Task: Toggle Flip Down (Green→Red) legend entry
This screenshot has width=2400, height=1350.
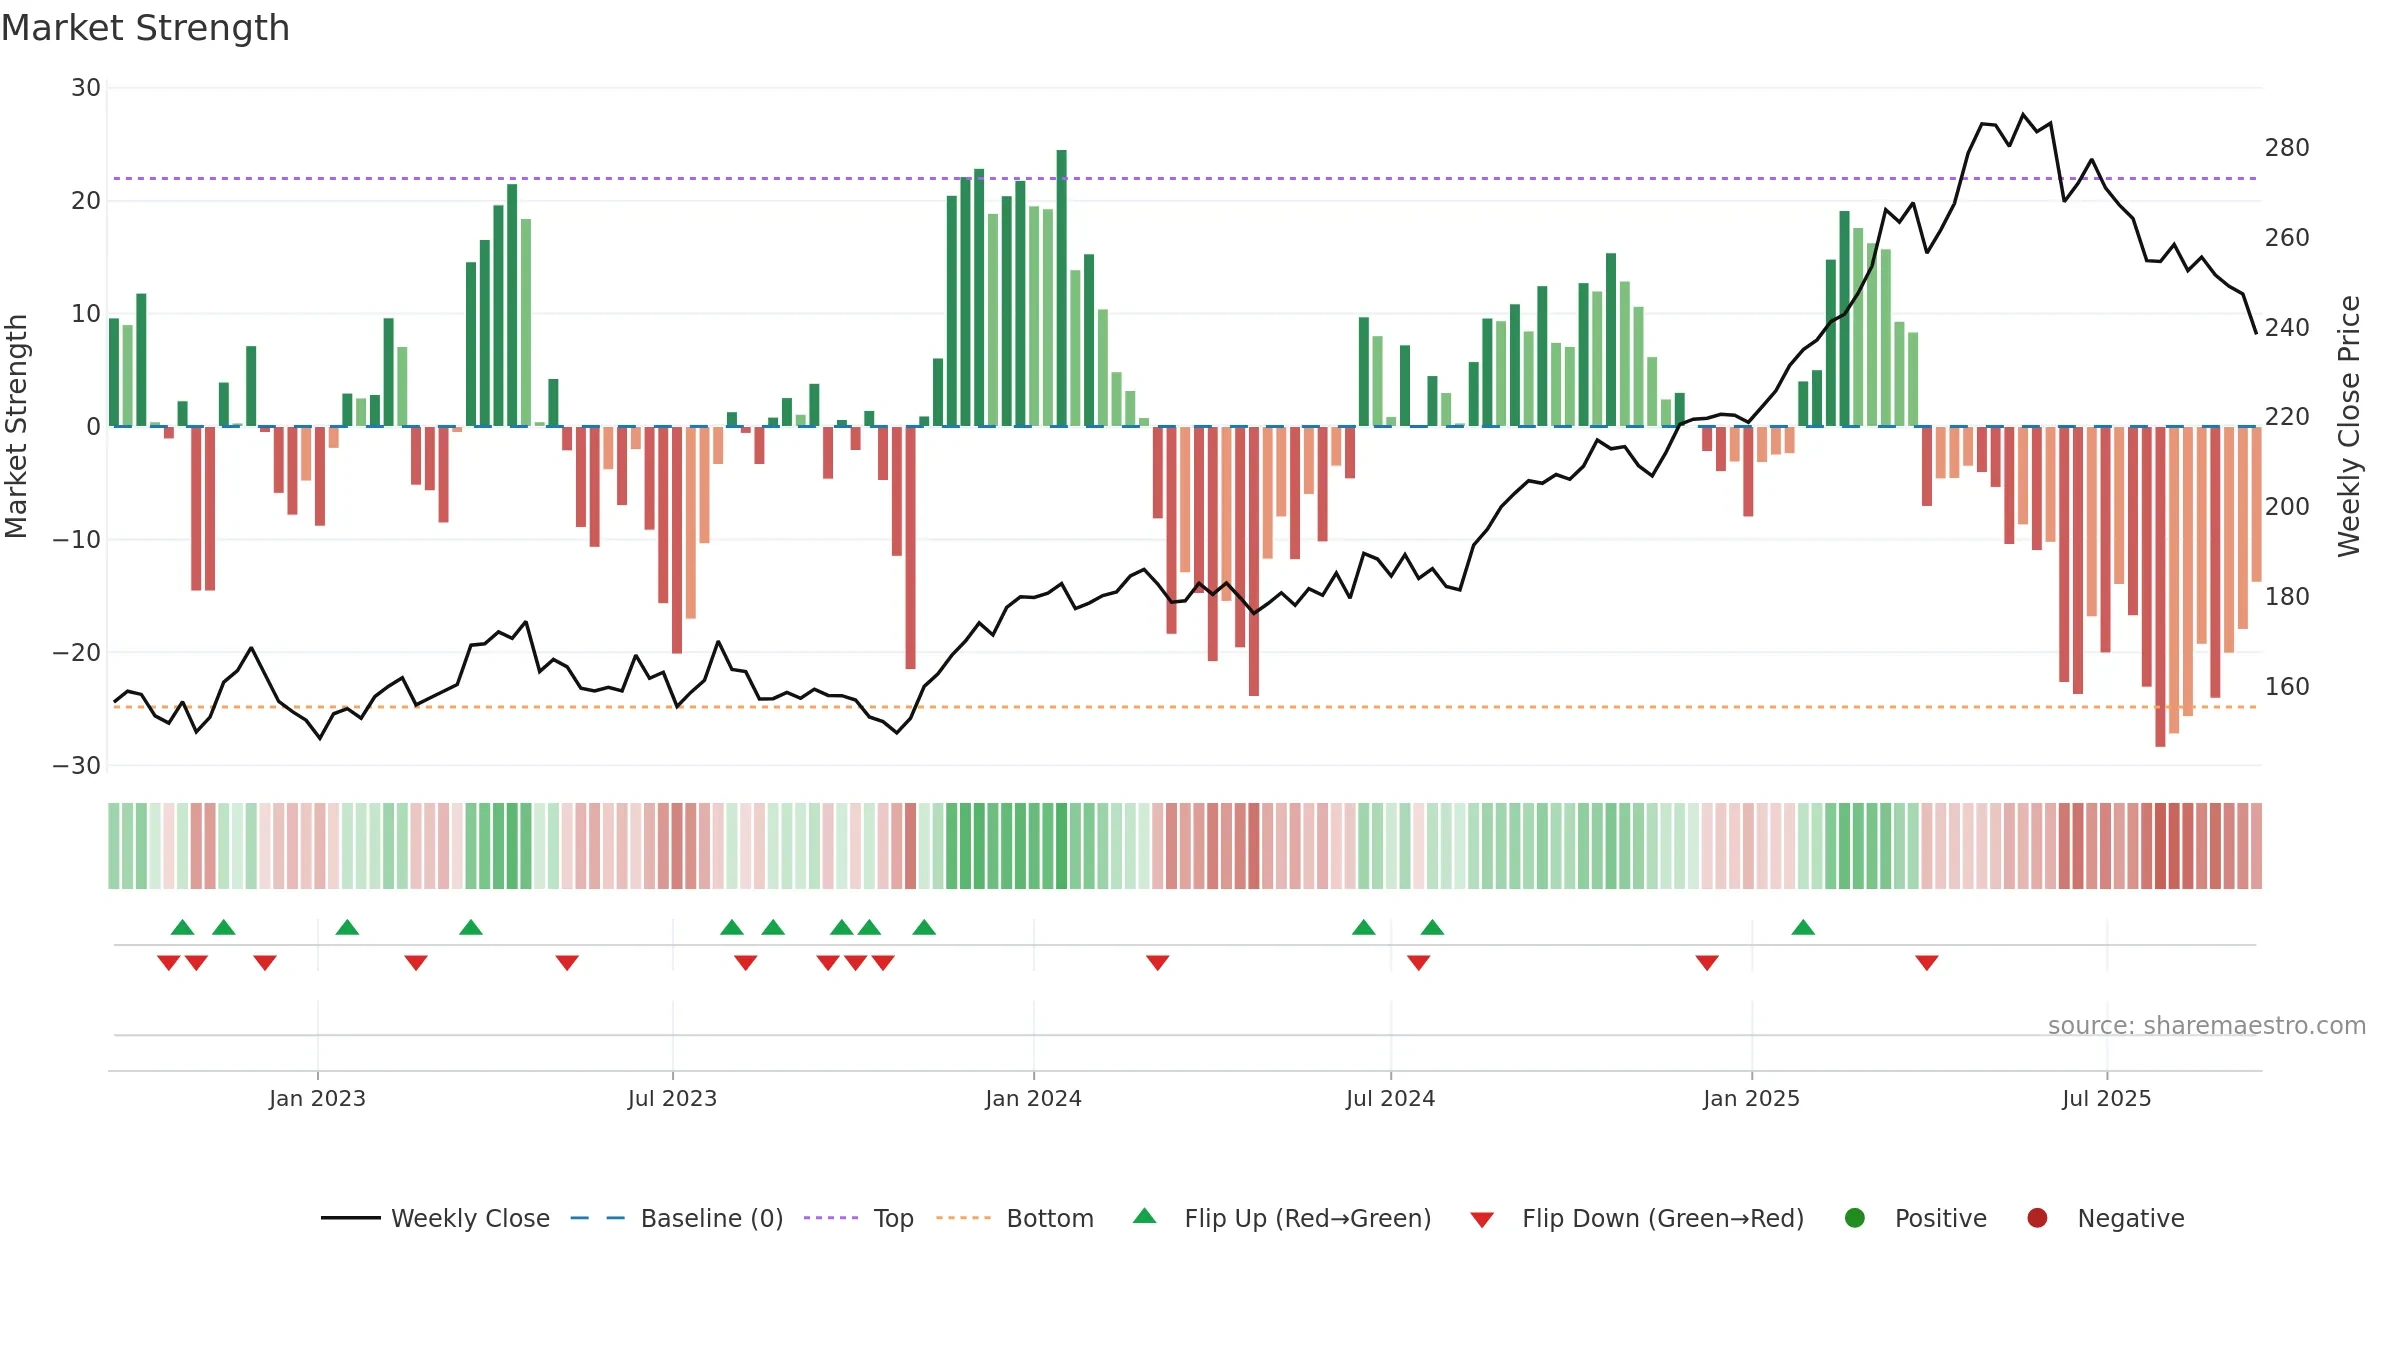Action: pyautogui.click(x=1637, y=1218)
